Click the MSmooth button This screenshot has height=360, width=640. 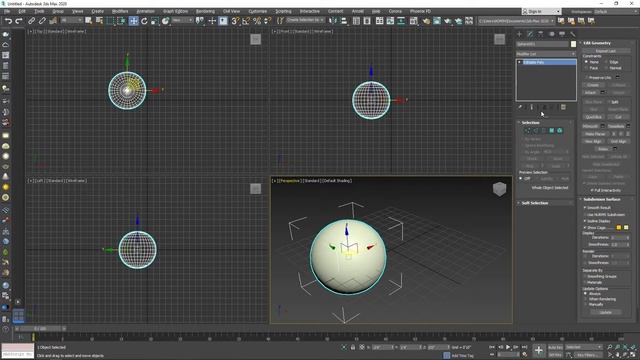590,126
